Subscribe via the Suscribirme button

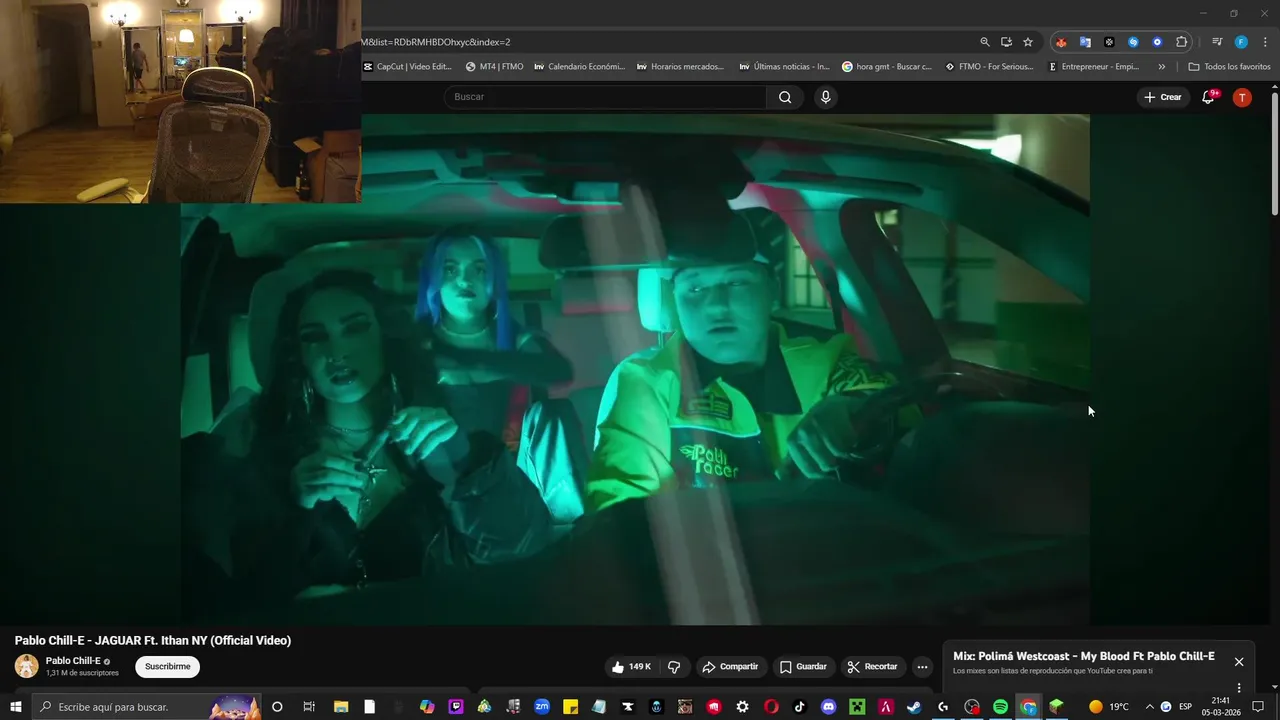[x=167, y=667]
